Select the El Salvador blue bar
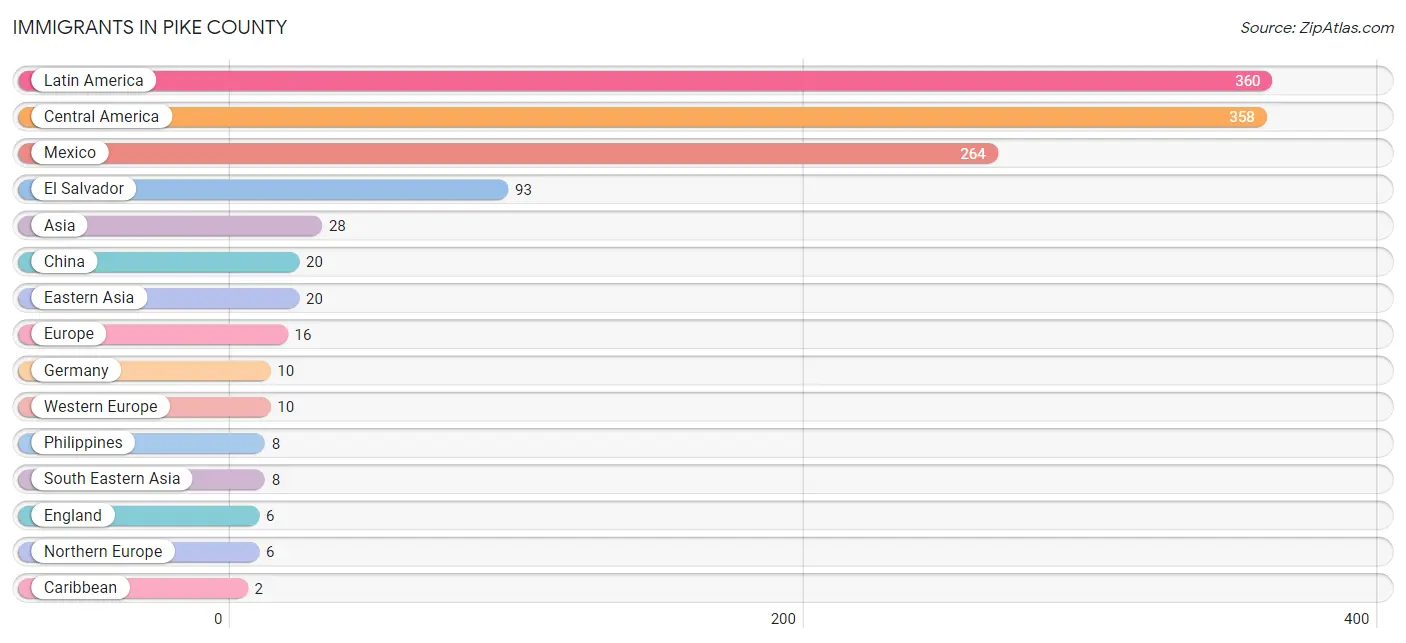1406x643 pixels. click(x=263, y=189)
